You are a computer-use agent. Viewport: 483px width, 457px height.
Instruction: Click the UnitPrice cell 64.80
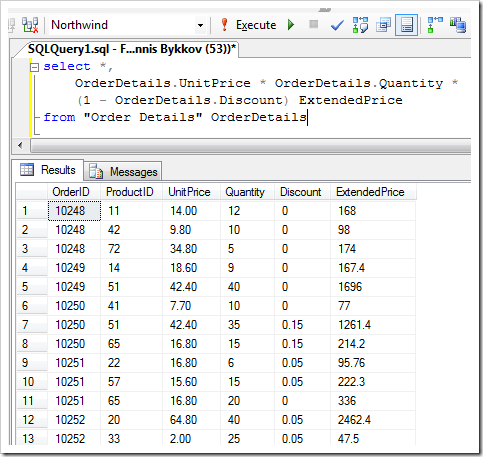pos(191,420)
